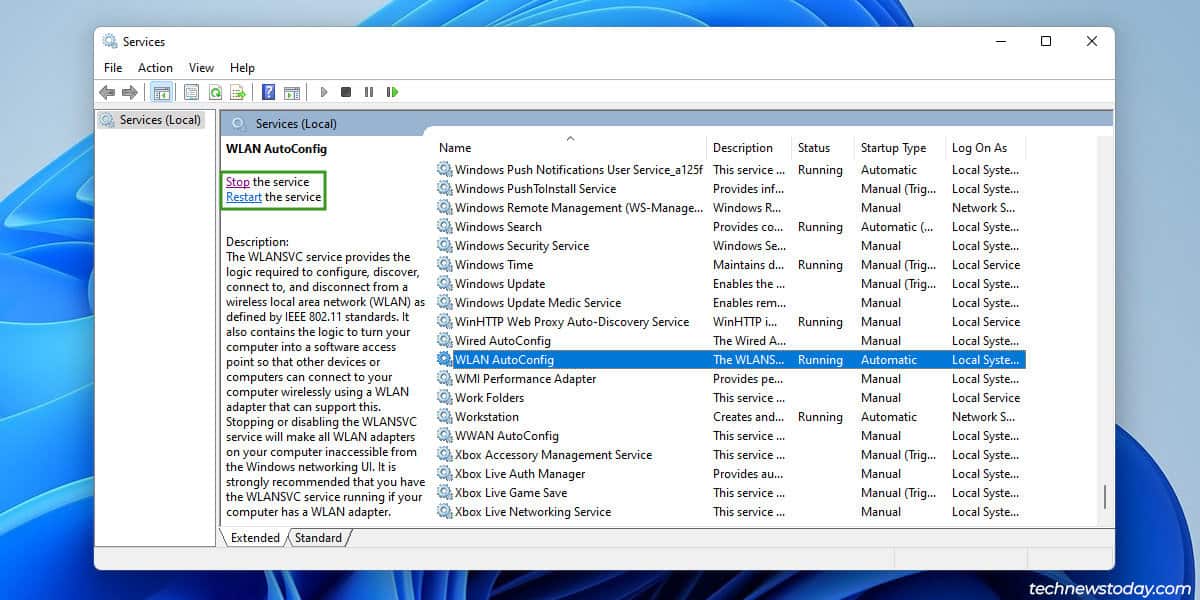The width and height of the screenshot is (1200, 600).
Task: Click gear icon beside Windows Security Service
Action: (x=445, y=246)
